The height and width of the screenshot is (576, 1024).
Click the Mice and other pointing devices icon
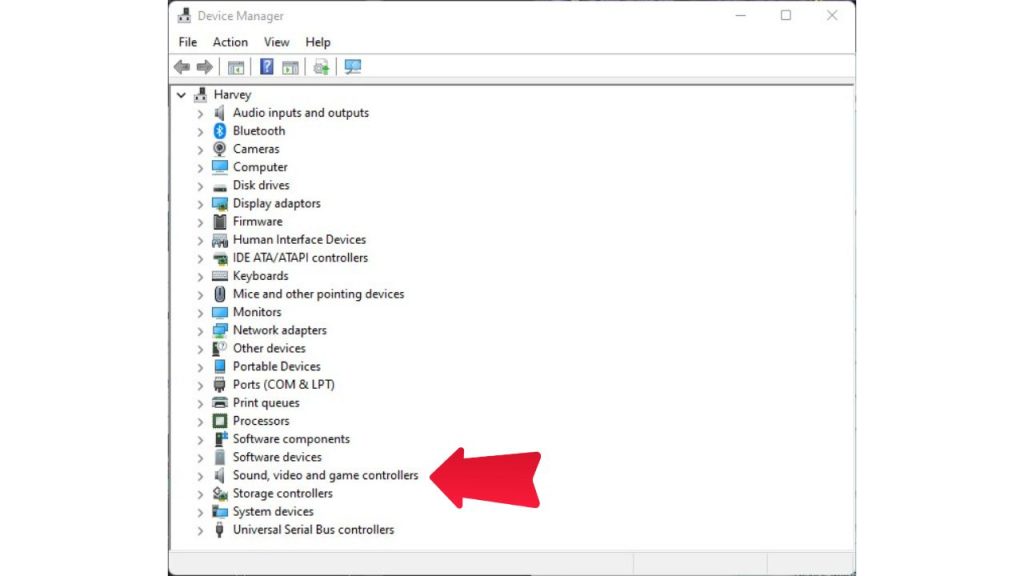220,294
